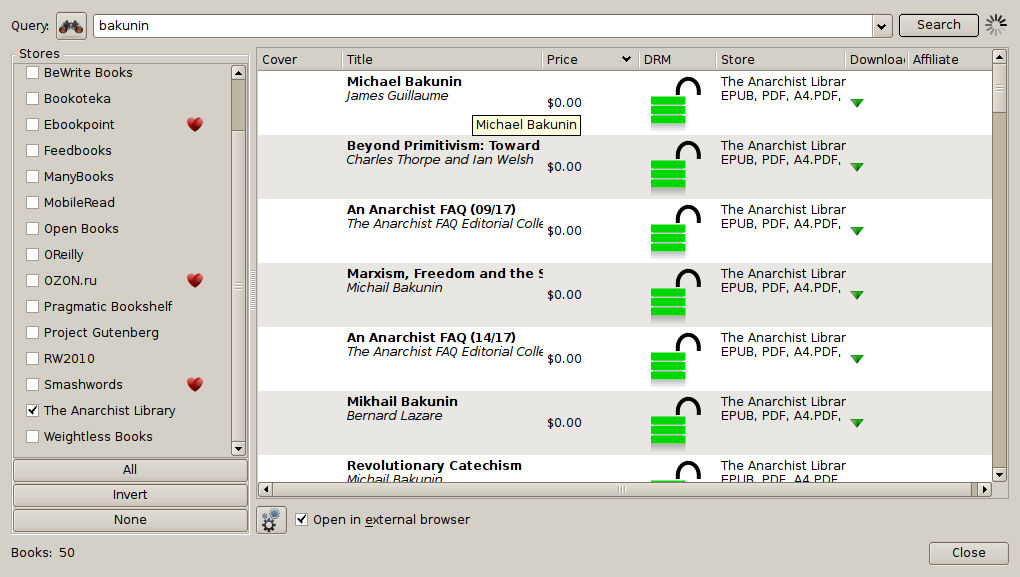
Task: Click the affiliate heart icon next to OZON.ru
Action: point(195,280)
